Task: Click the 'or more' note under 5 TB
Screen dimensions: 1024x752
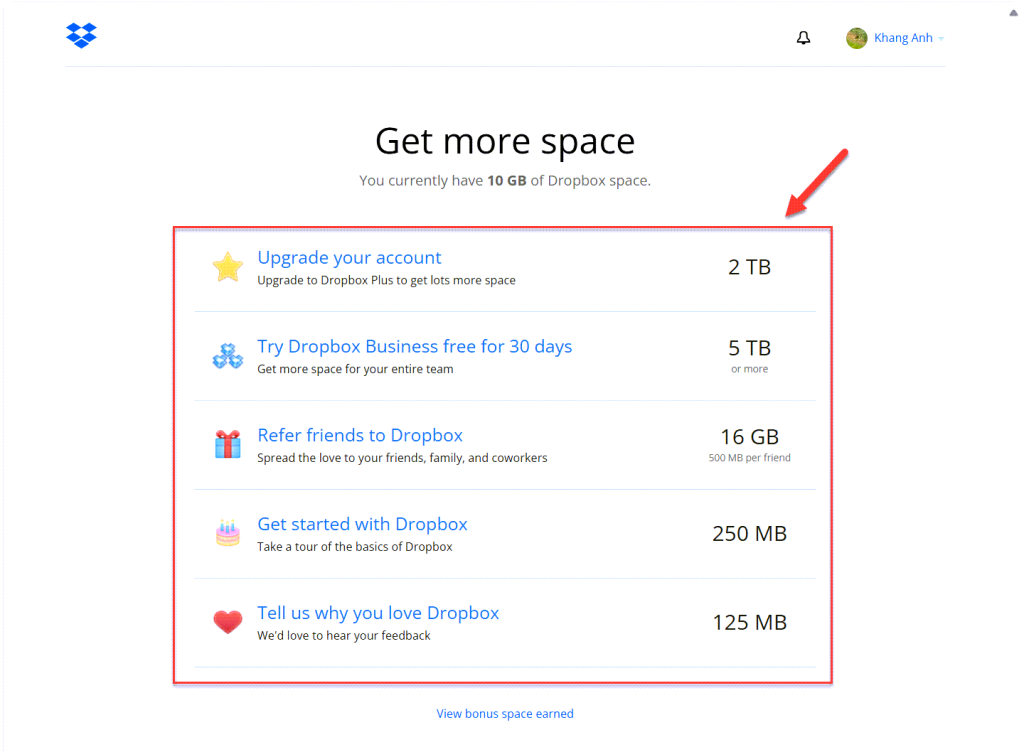Action: (x=750, y=369)
